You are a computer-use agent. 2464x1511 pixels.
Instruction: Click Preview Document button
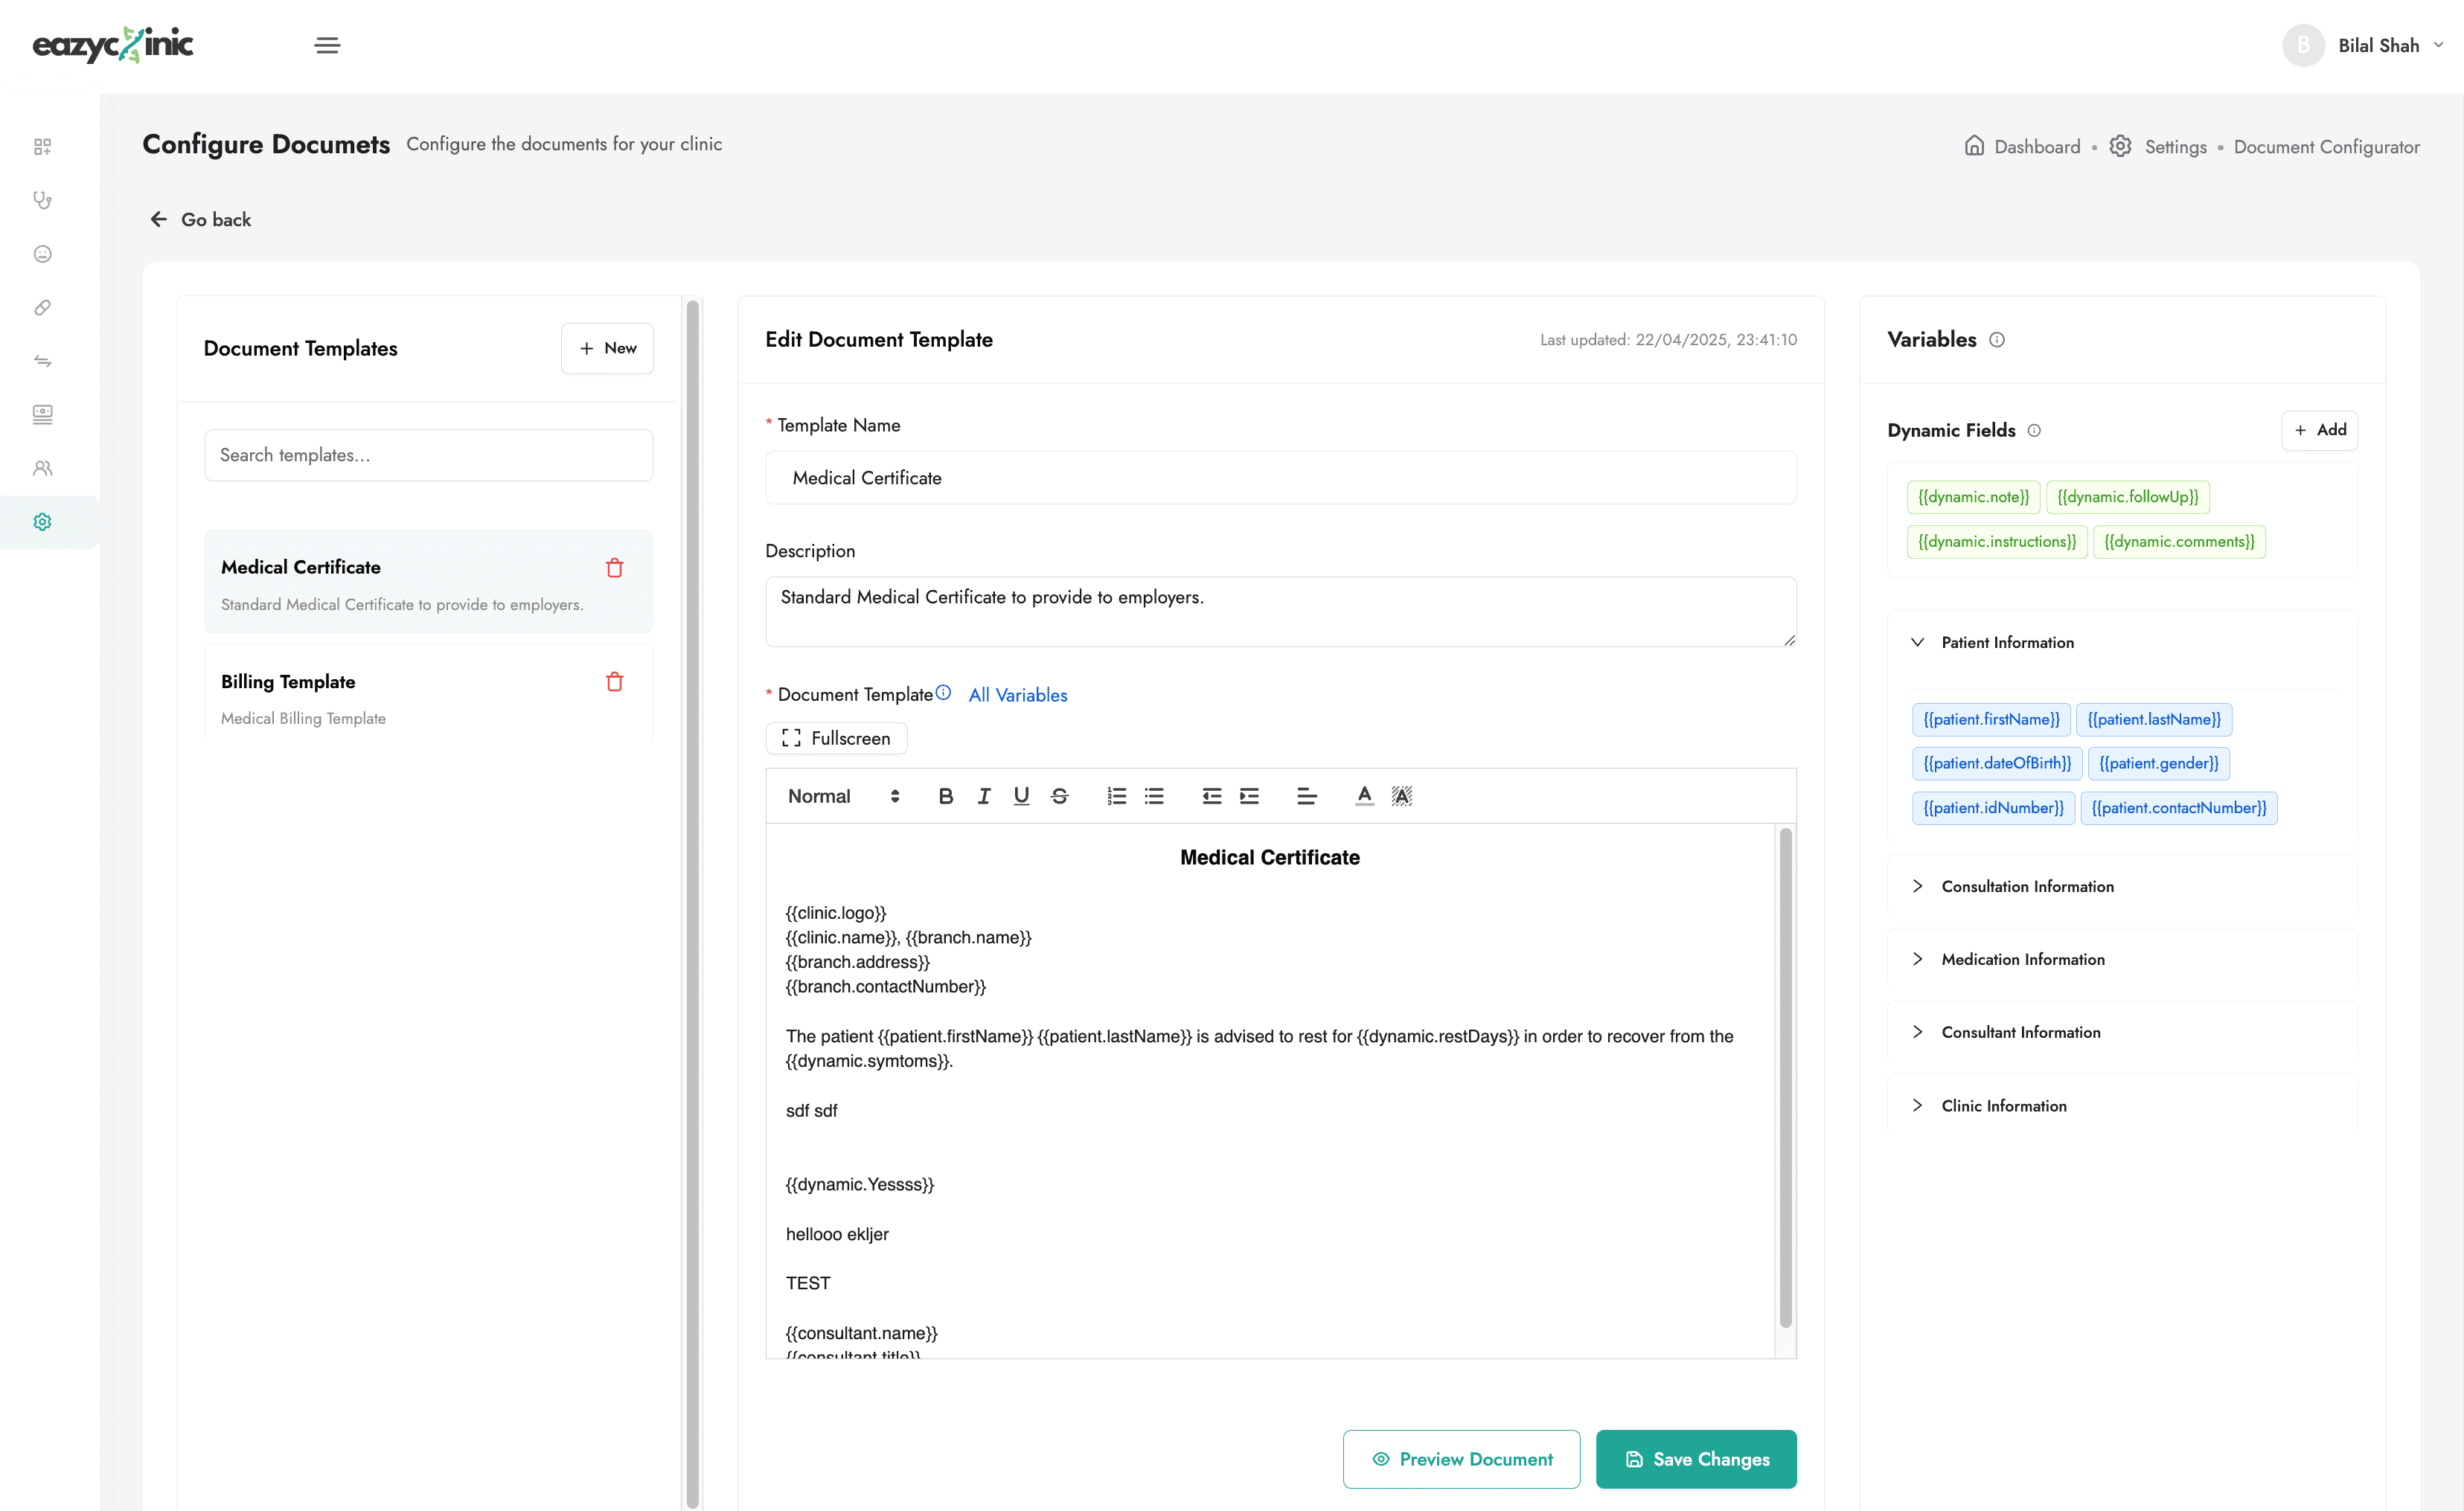1462,1460
